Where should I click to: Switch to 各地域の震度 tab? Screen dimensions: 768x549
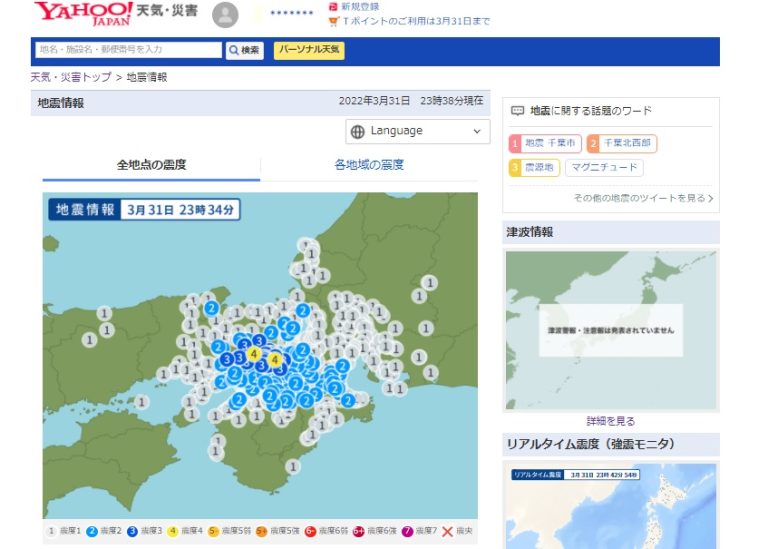[x=369, y=165]
